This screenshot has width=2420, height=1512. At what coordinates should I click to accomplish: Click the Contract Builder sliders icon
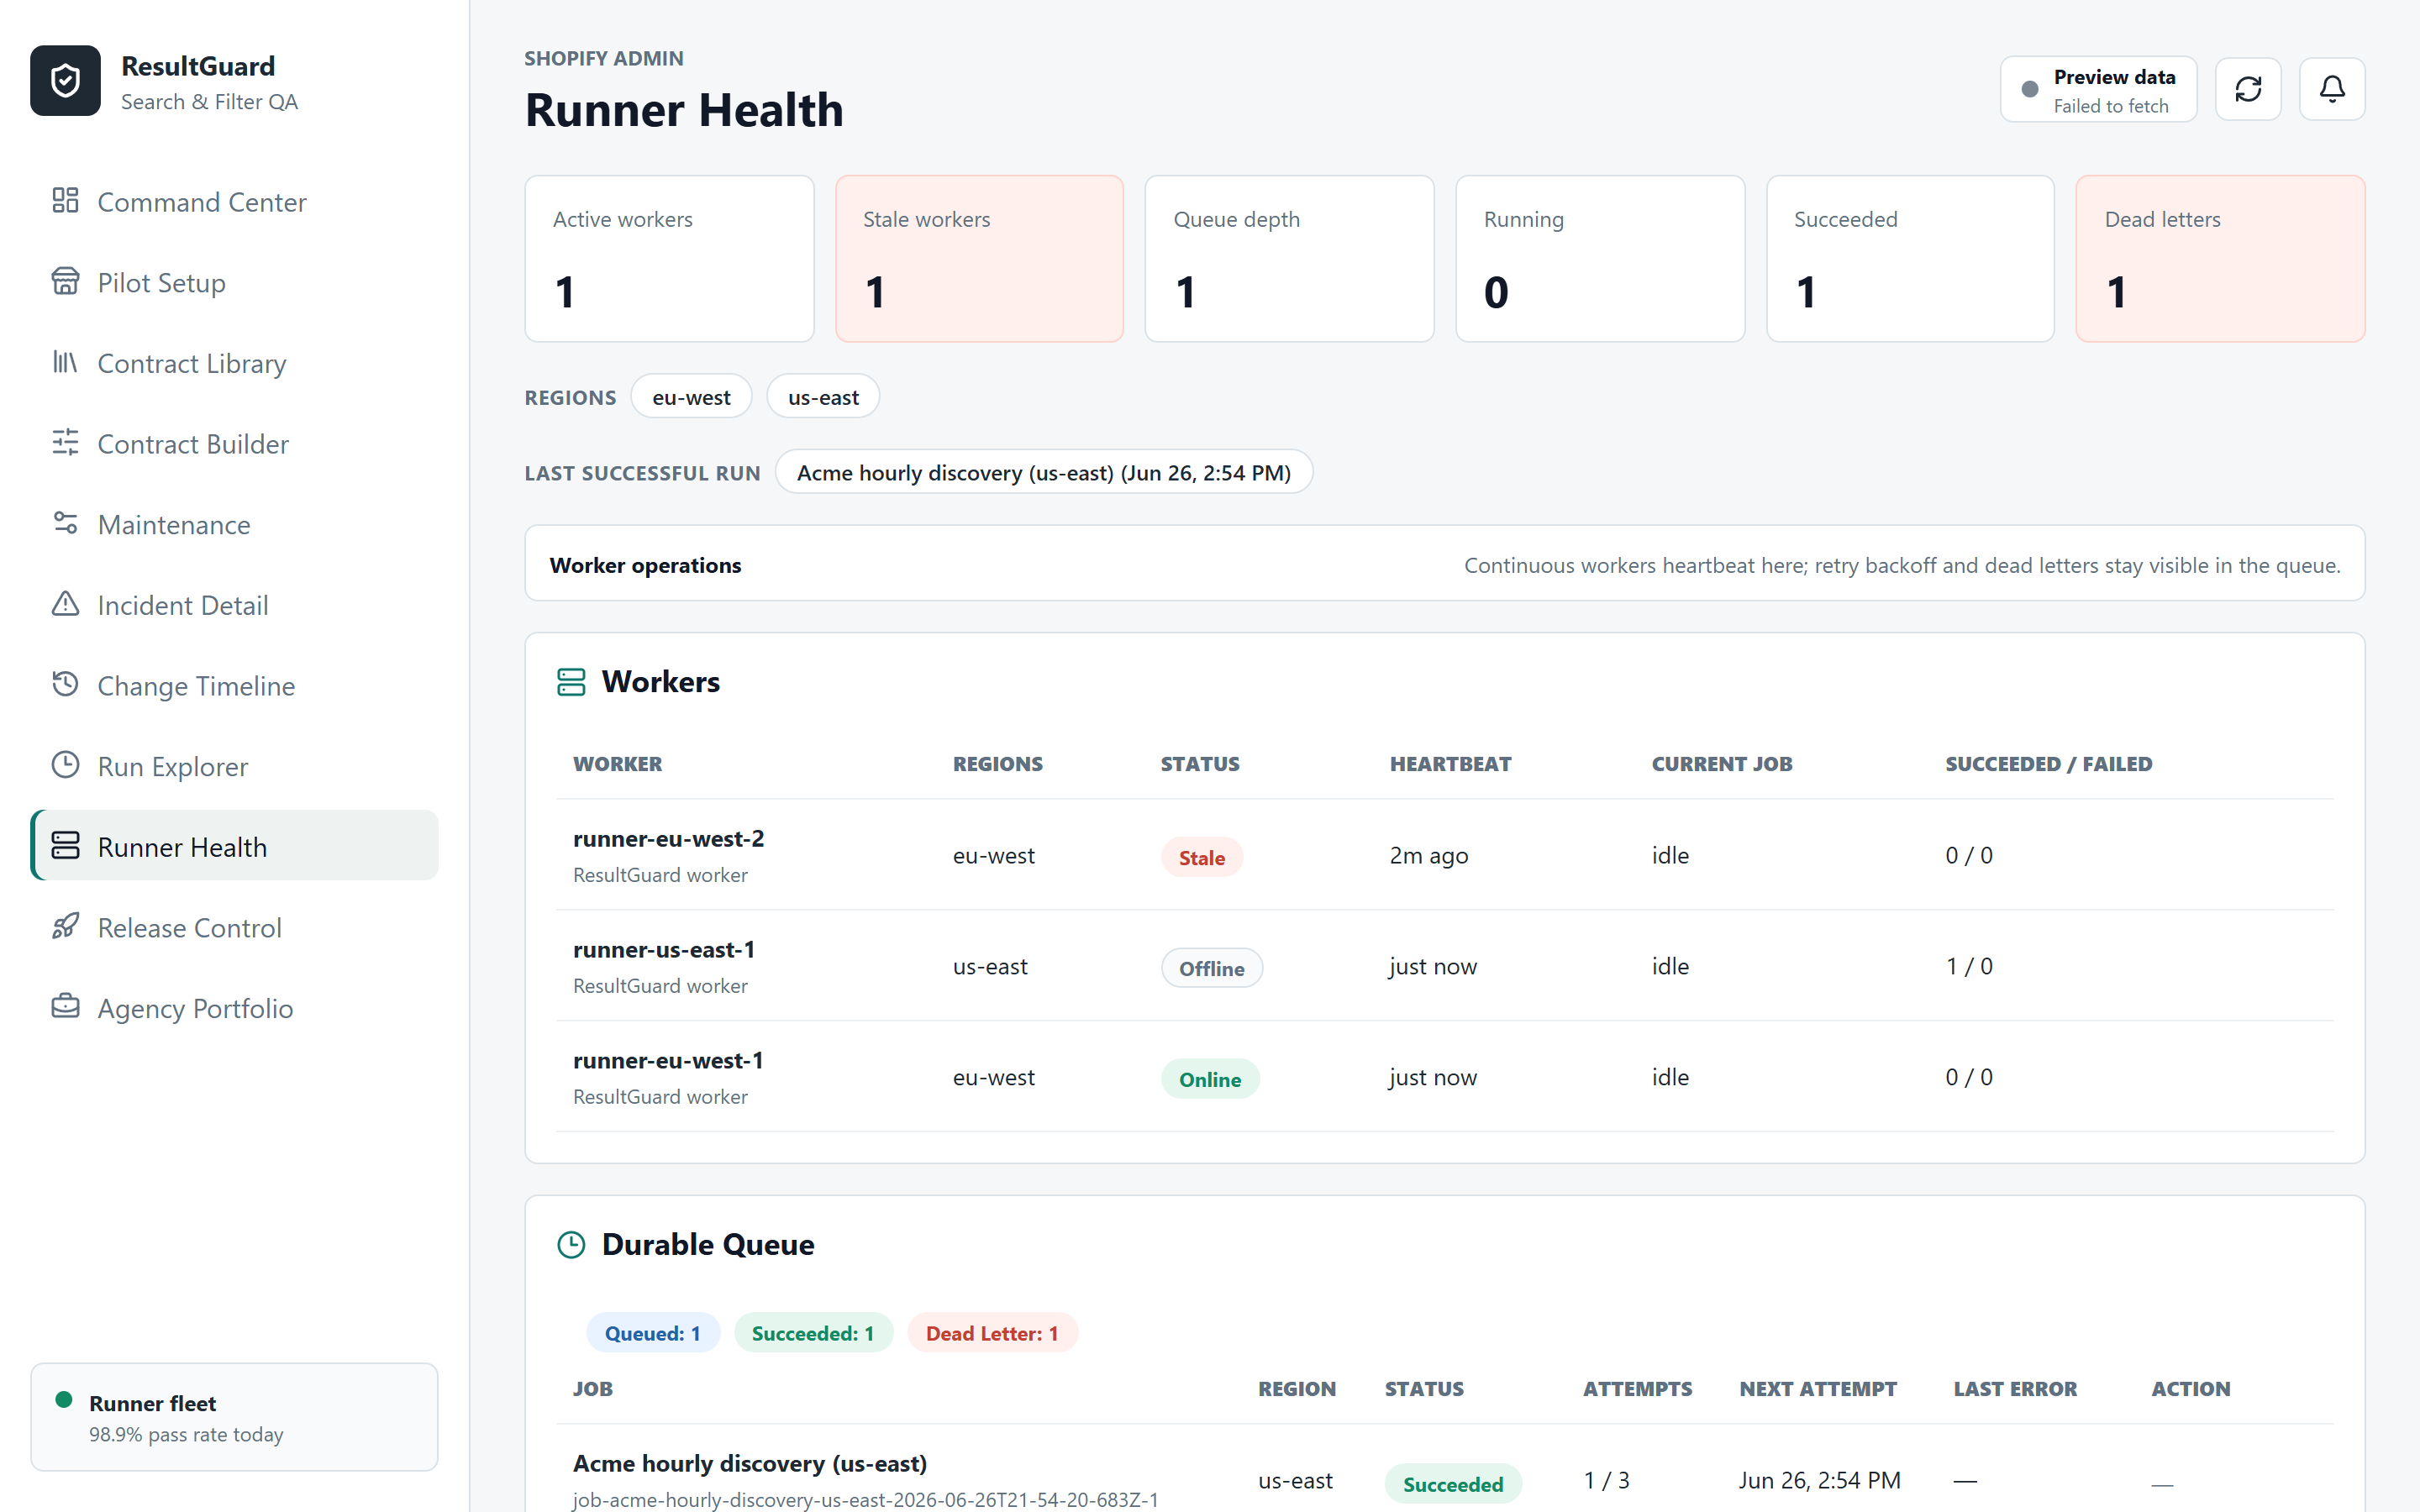(x=65, y=442)
